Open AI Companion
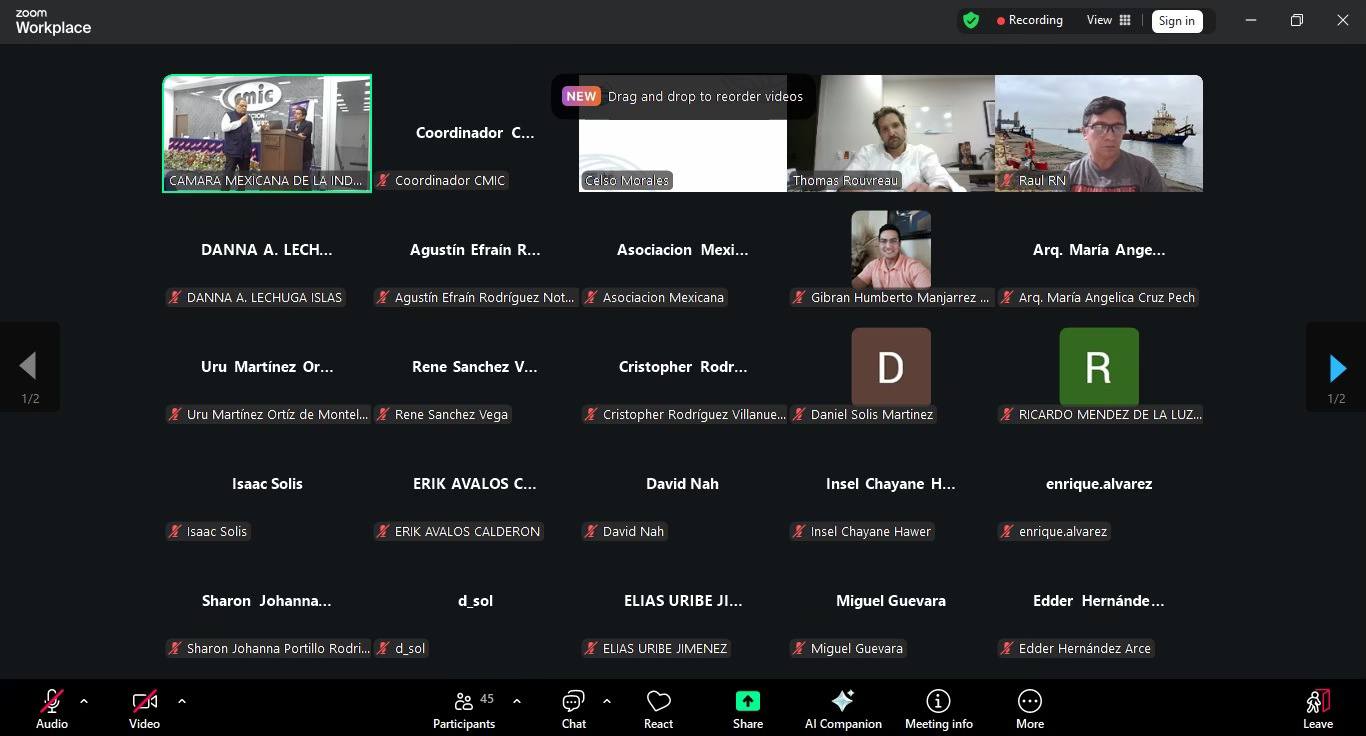 coord(843,708)
